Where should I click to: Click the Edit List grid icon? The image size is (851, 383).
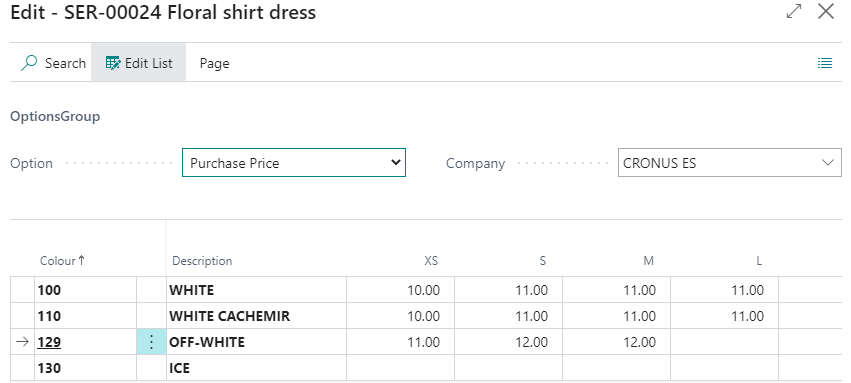coord(113,63)
